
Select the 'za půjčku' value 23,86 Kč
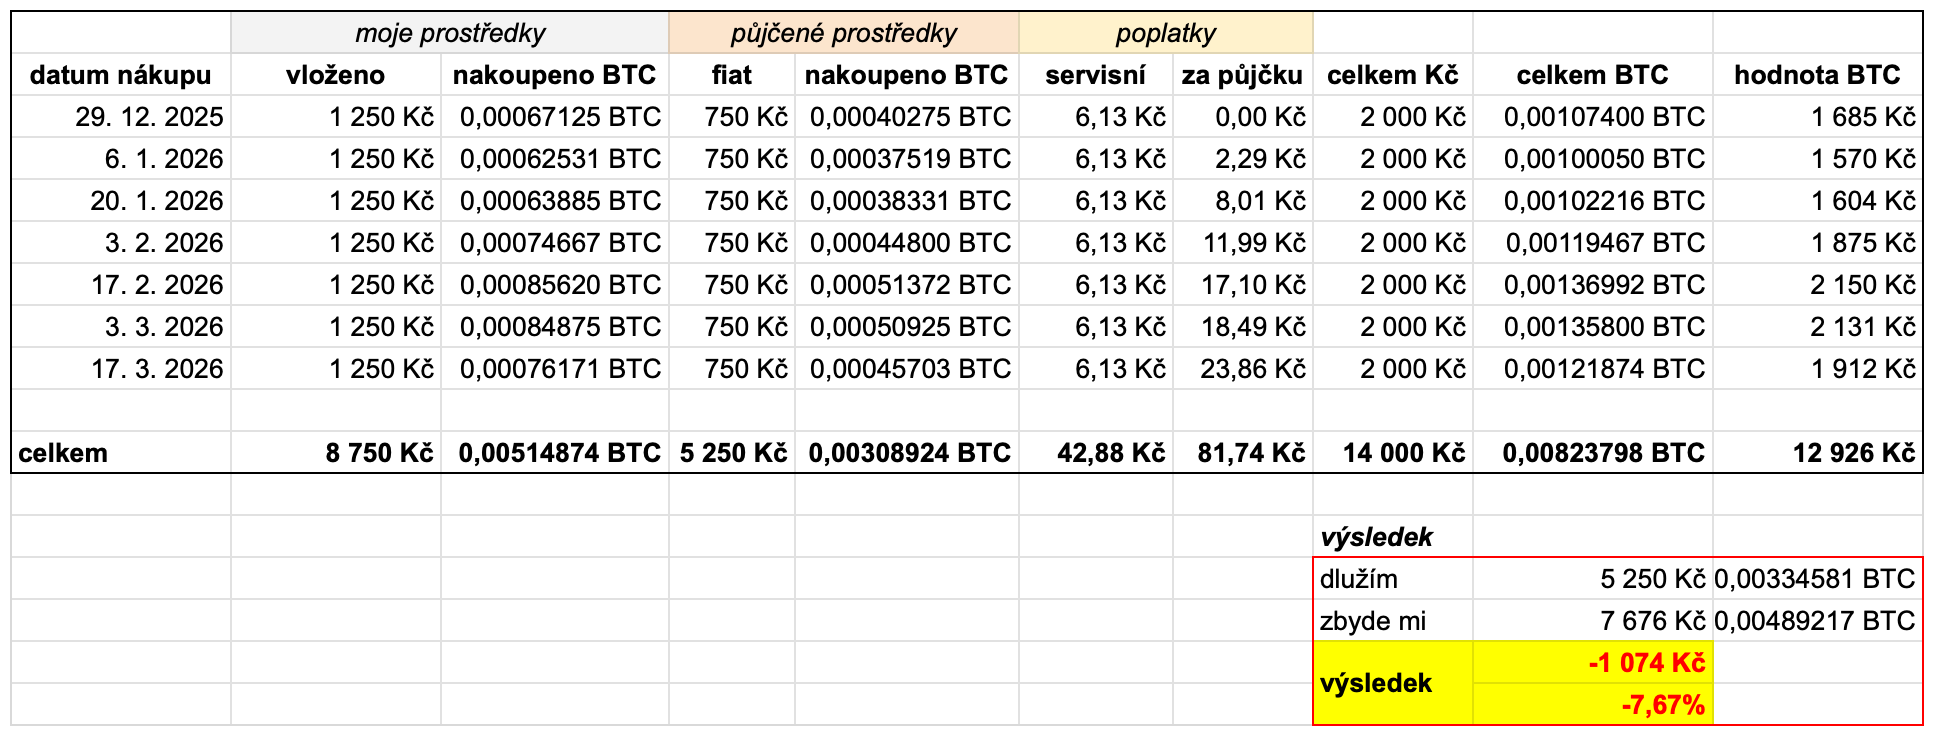(x=1243, y=369)
